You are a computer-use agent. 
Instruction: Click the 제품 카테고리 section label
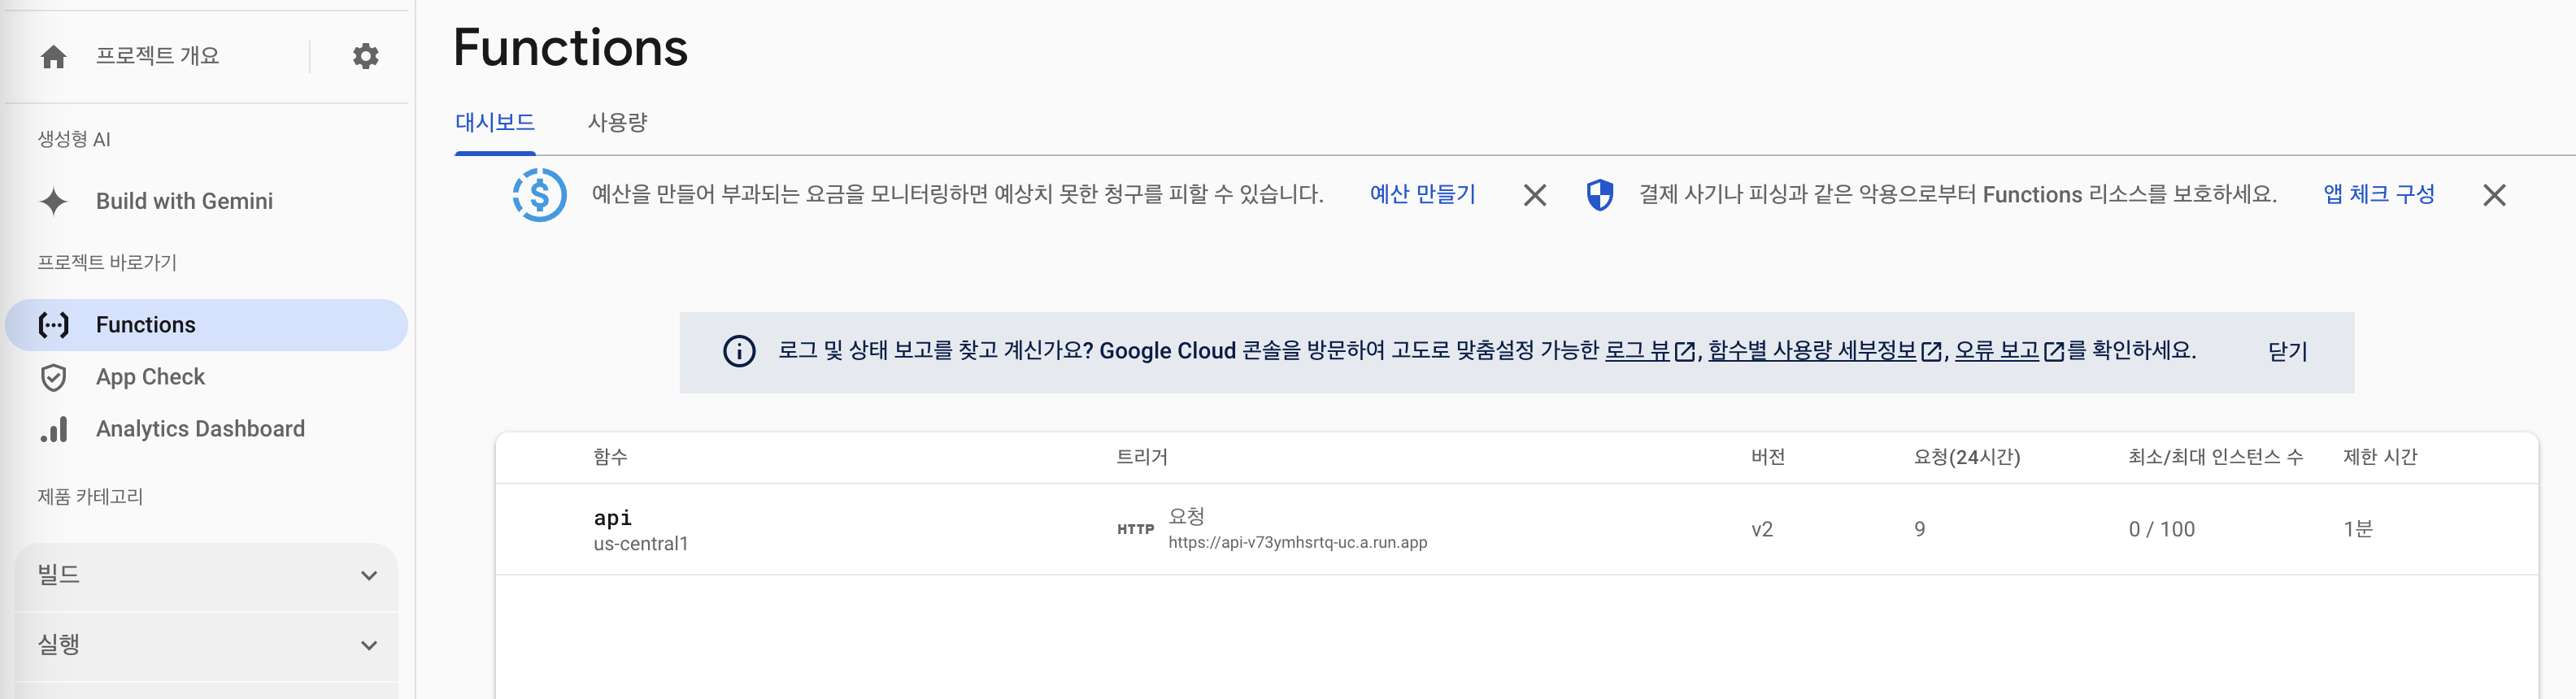click(x=90, y=497)
